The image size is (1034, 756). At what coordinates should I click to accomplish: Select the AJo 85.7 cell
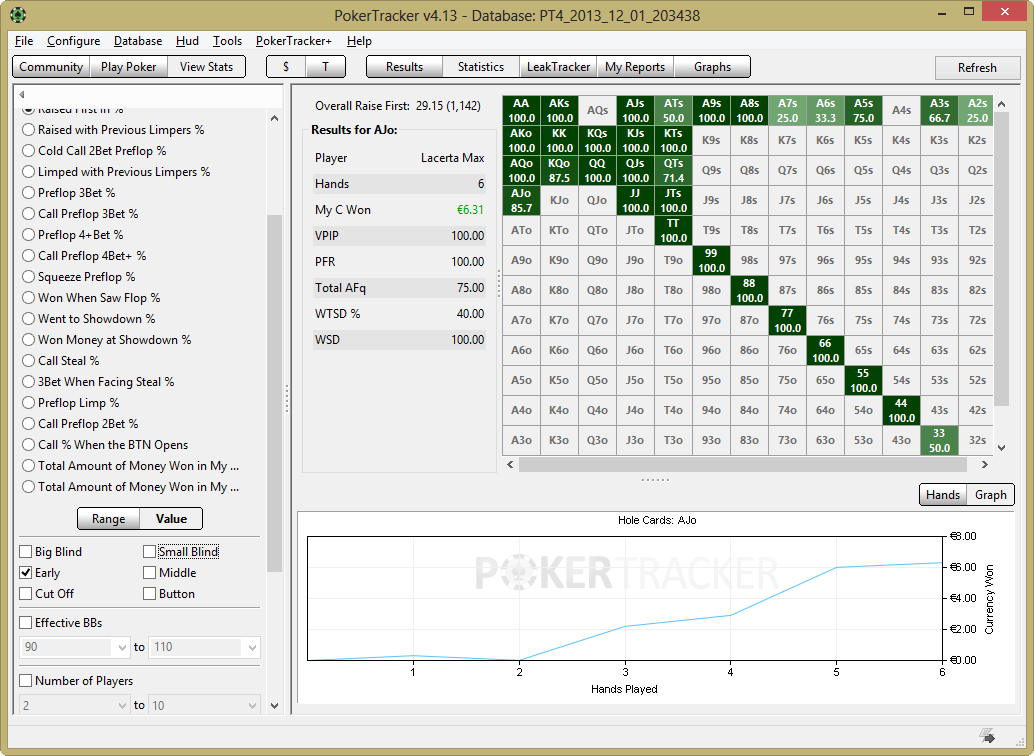point(521,201)
